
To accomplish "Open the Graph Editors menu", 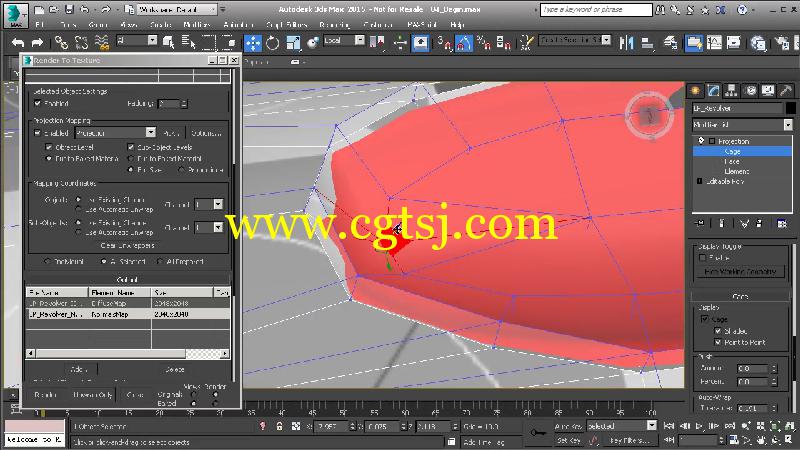I will tap(286, 24).
